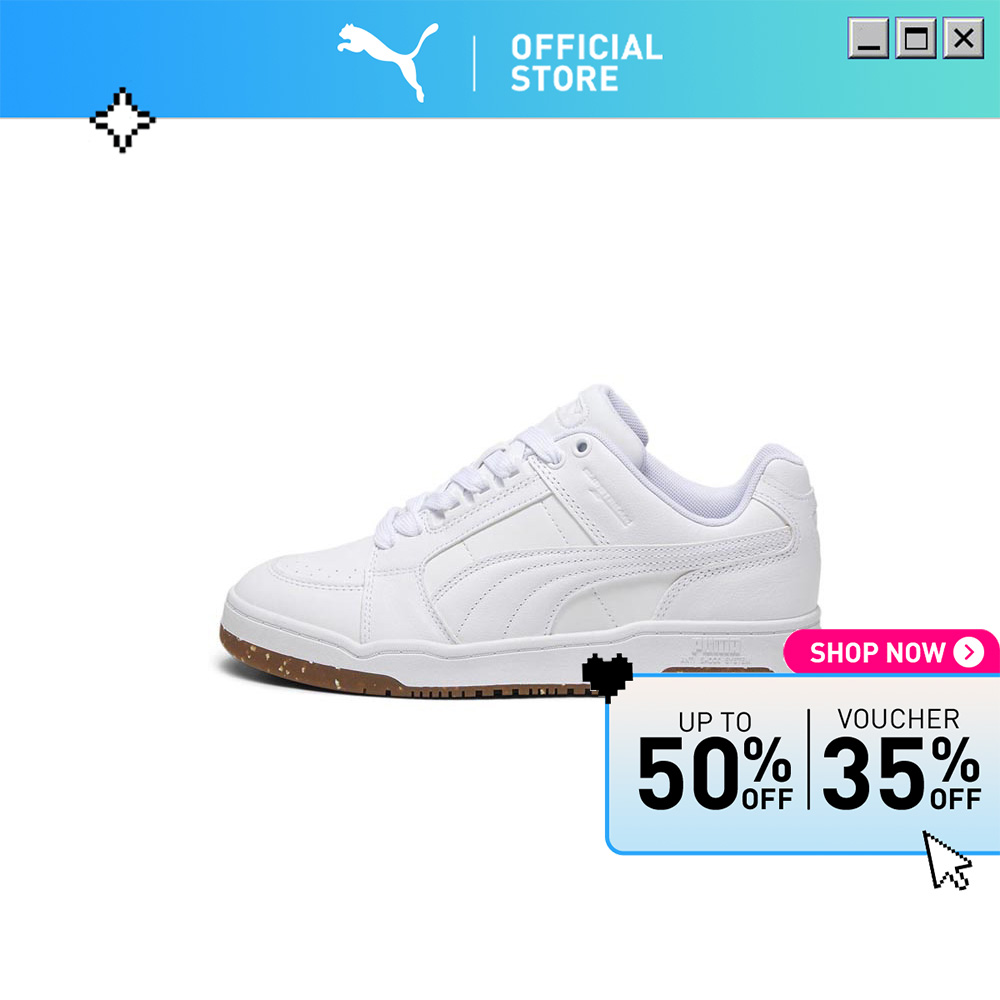Click the pixelated mouse cursor graphic
This screenshot has height=1000, width=1000.
pyautogui.click(x=946, y=860)
